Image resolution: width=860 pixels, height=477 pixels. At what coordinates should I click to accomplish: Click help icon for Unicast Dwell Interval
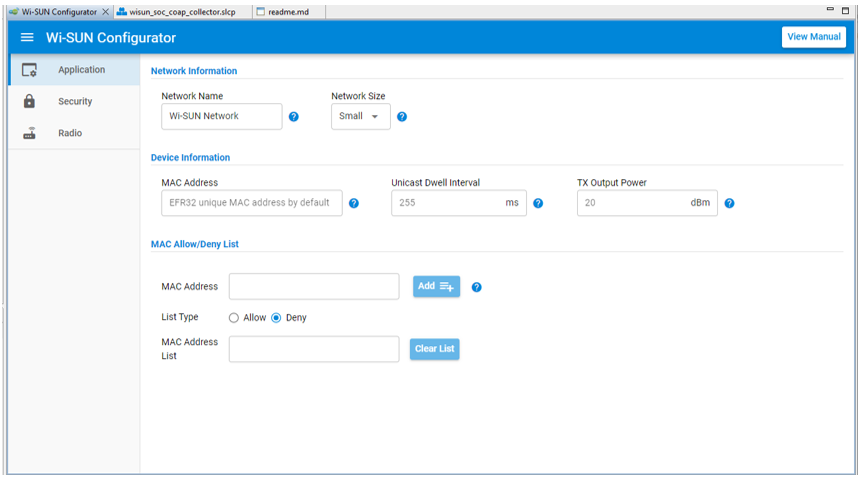click(538, 203)
